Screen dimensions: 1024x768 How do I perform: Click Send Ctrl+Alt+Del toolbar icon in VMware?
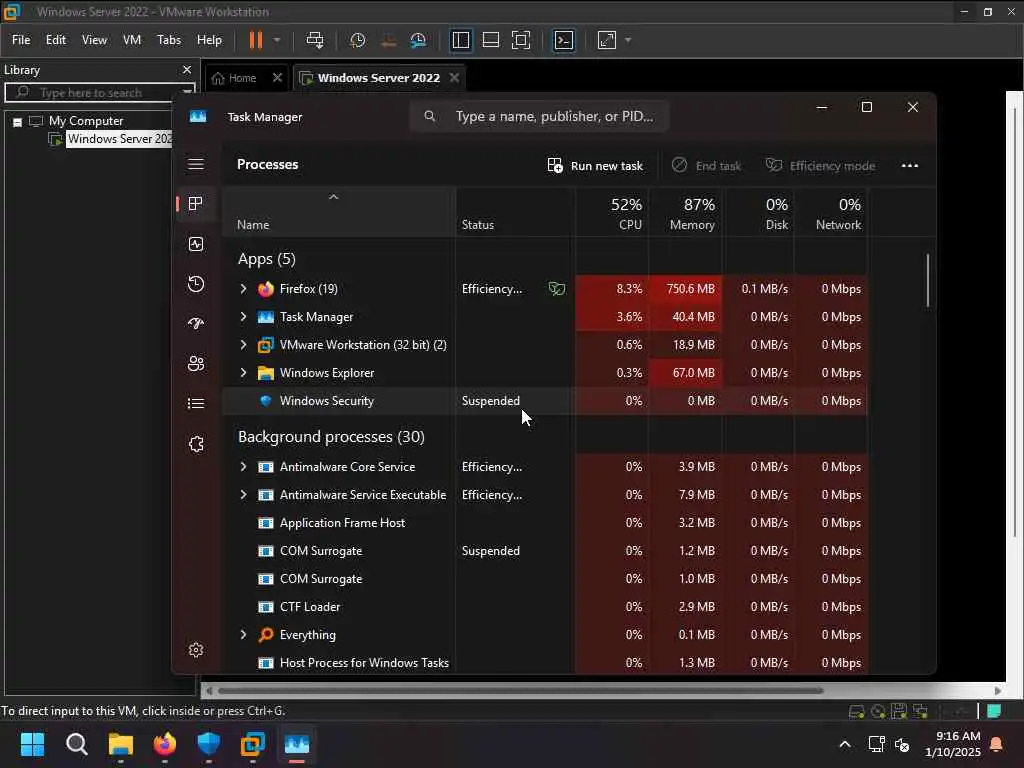(x=315, y=40)
